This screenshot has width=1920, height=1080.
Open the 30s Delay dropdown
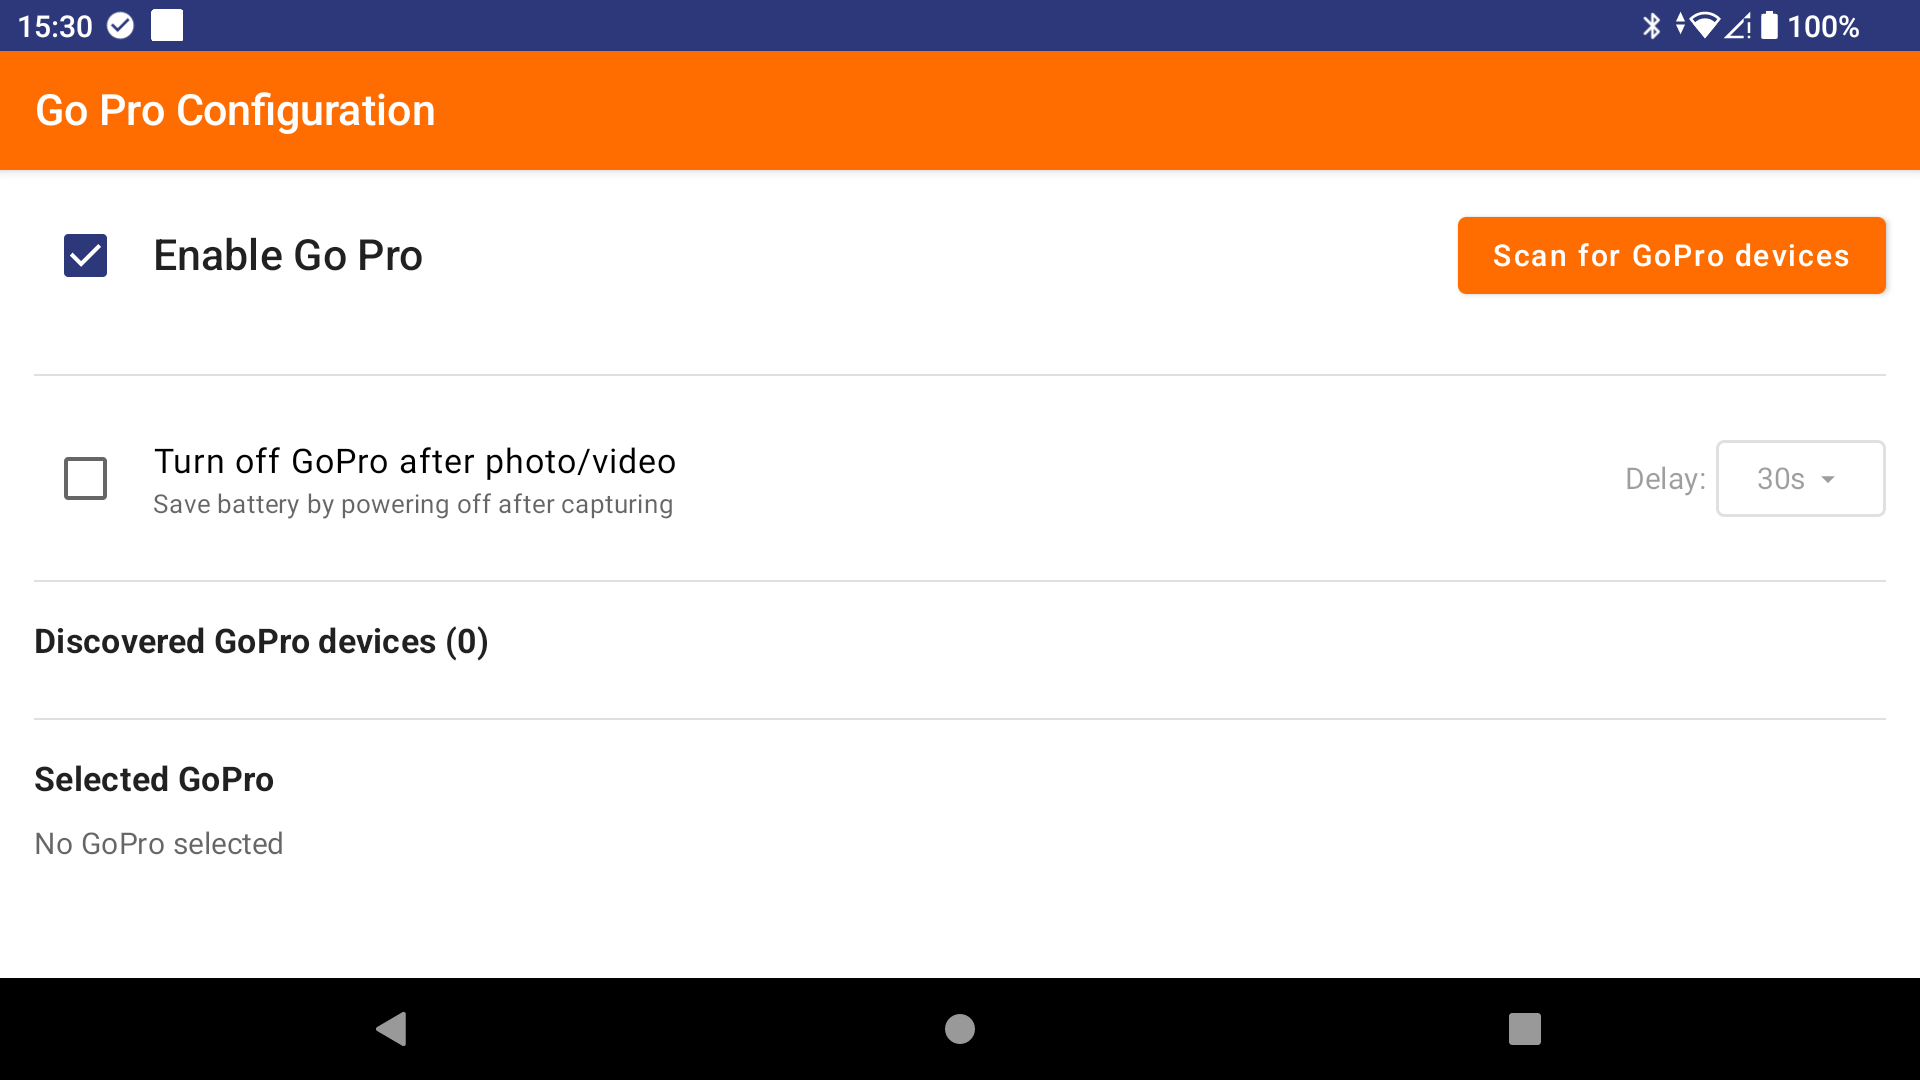[x=1800, y=479]
